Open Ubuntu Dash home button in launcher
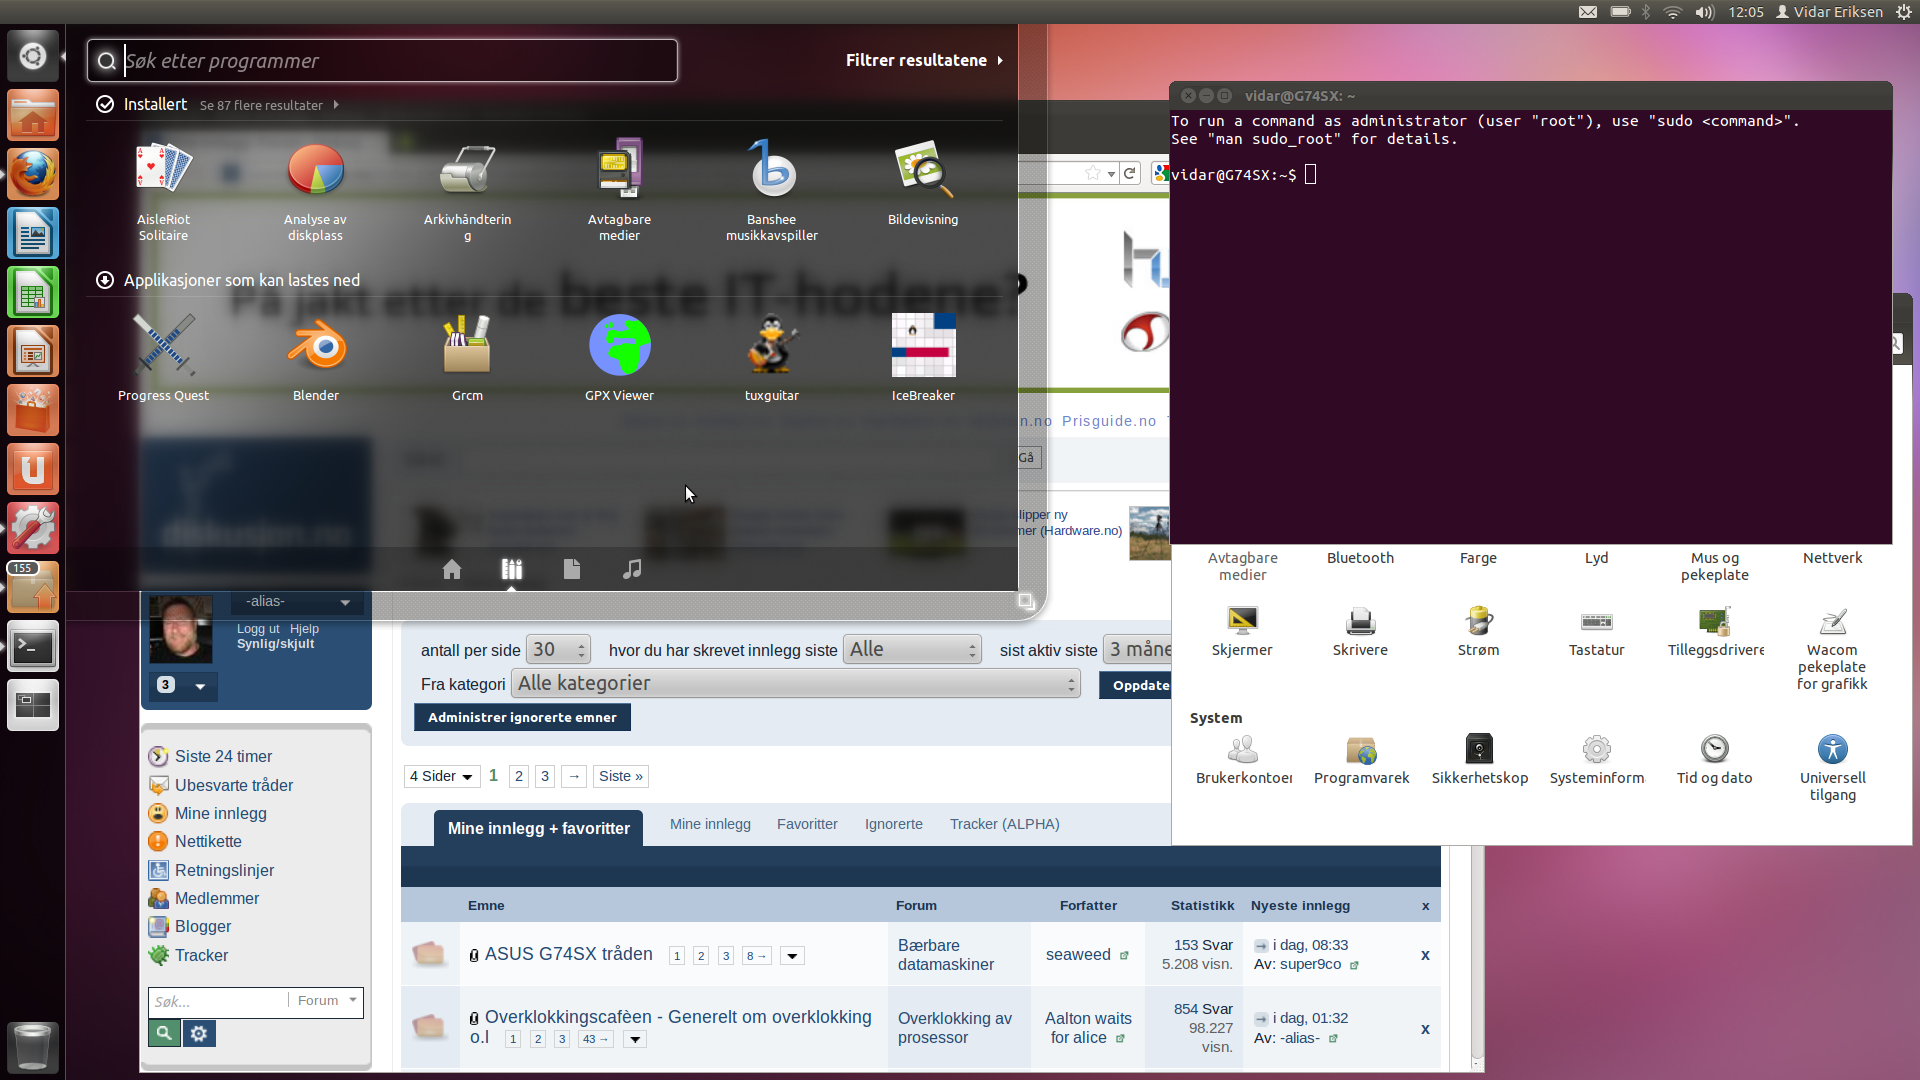The width and height of the screenshot is (1920, 1080). [33, 56]
